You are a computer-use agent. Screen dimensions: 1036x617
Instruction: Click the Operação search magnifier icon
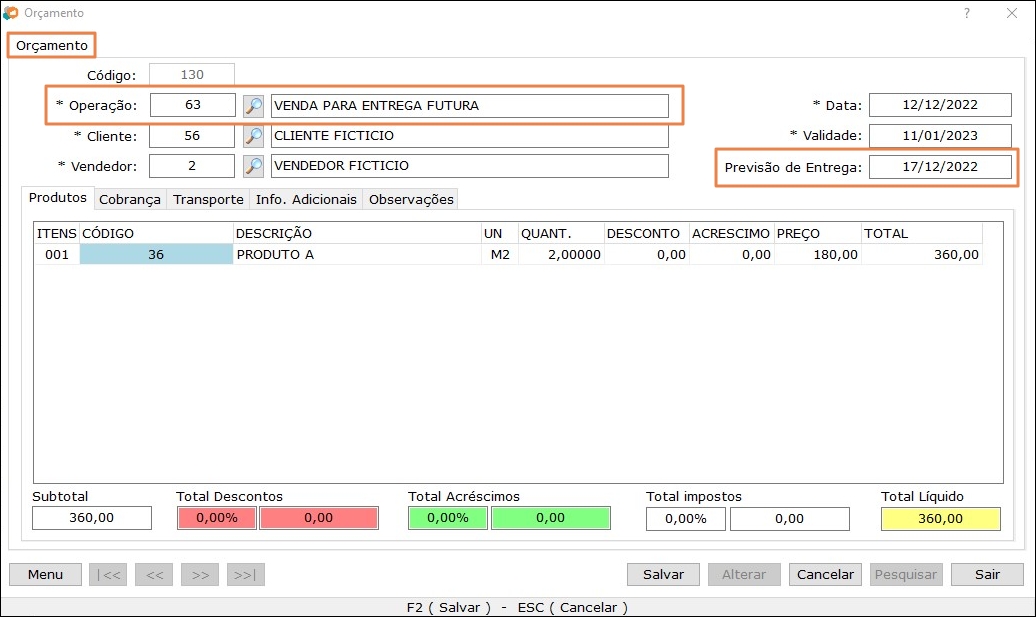click(x=254, y=106)
